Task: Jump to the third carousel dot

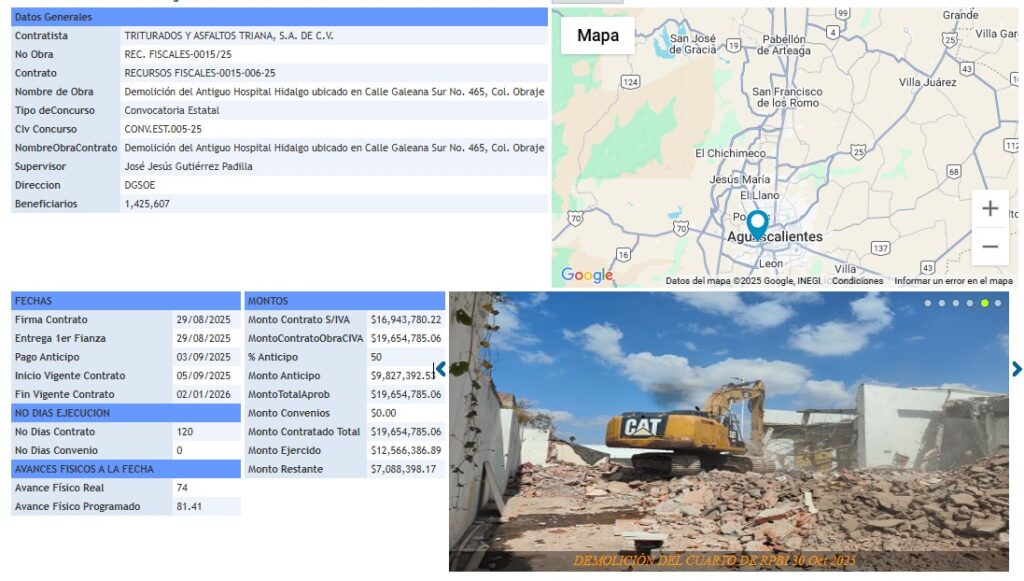Action: pos(956,303)
